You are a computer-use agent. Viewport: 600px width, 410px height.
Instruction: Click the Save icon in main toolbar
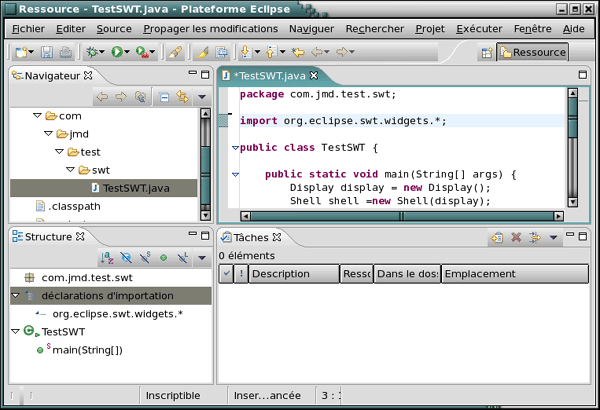(46, 51)
